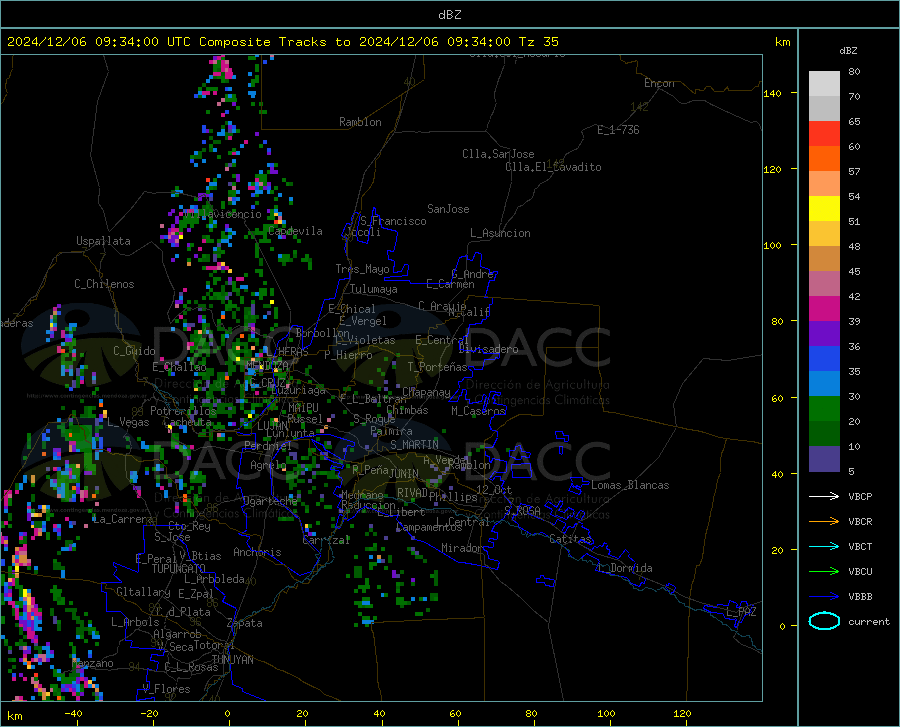Click the 'km' label at bottom-left corner
This screenshot has width=900, height=727.
click(14, 716)
